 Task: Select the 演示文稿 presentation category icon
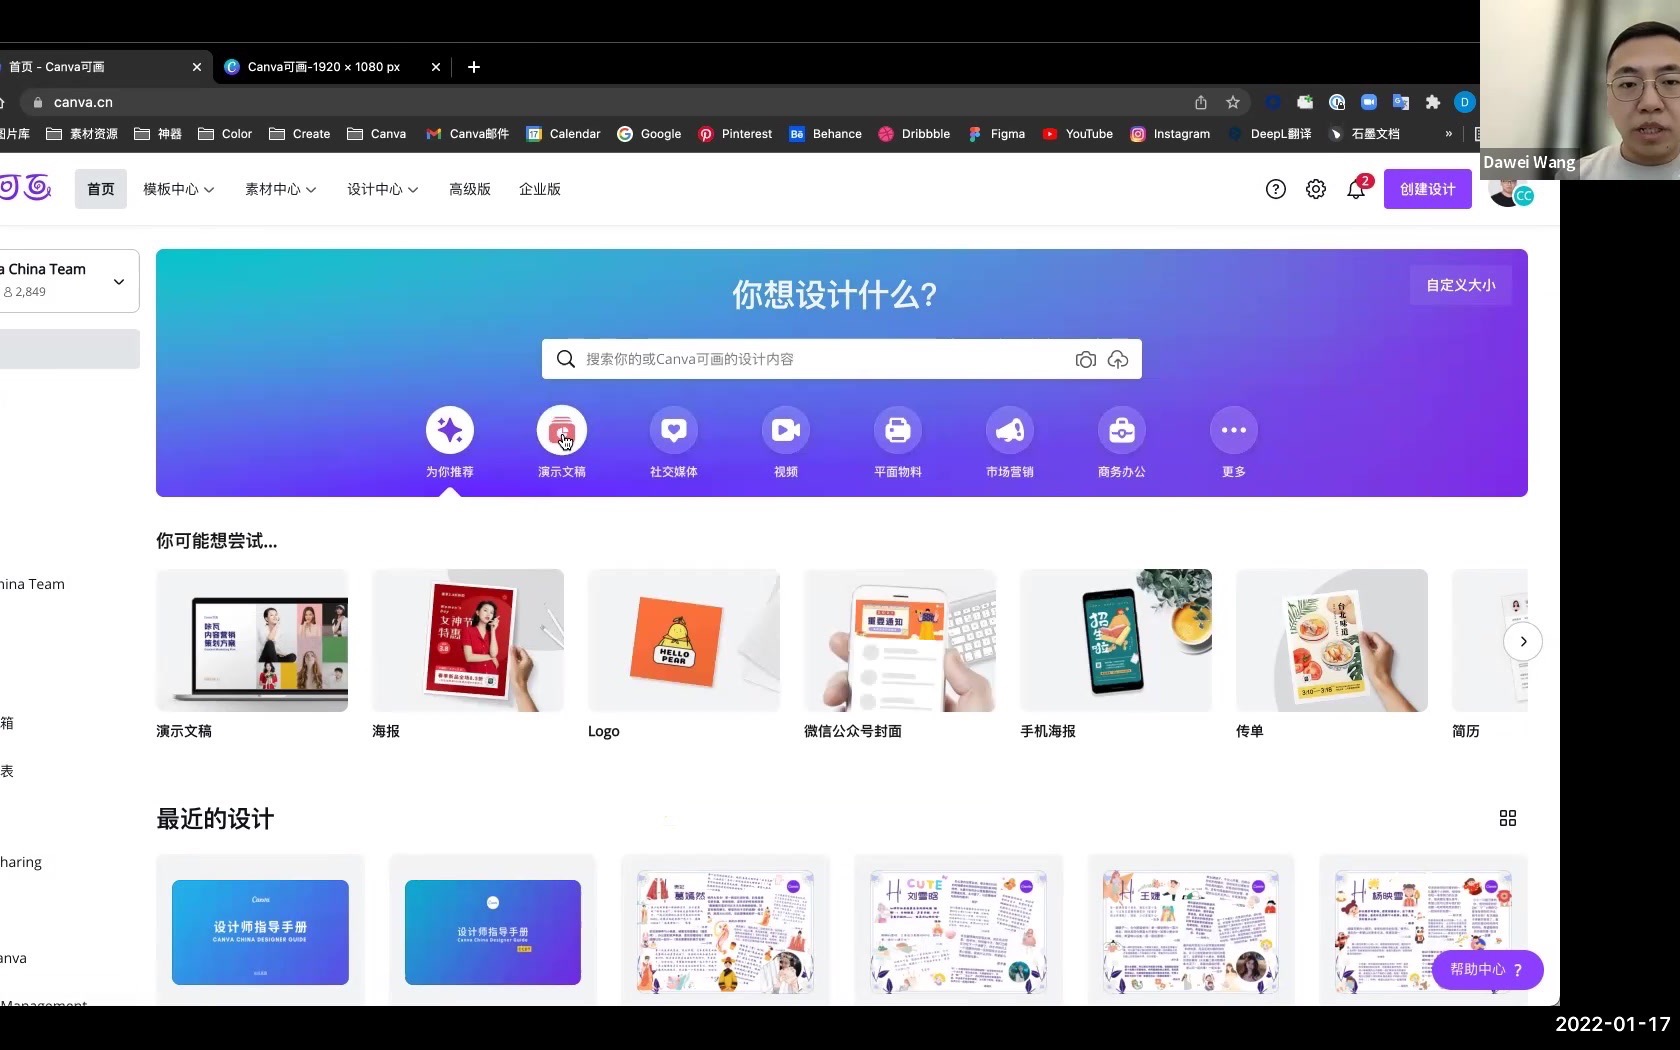click(x=562, y=430)
